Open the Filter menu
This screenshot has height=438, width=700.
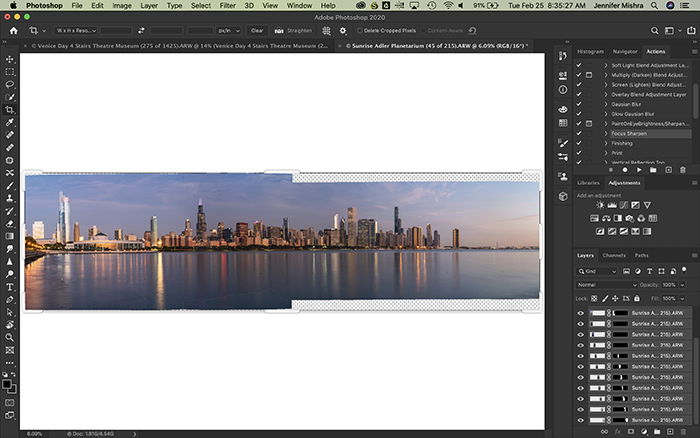[227, 6]
